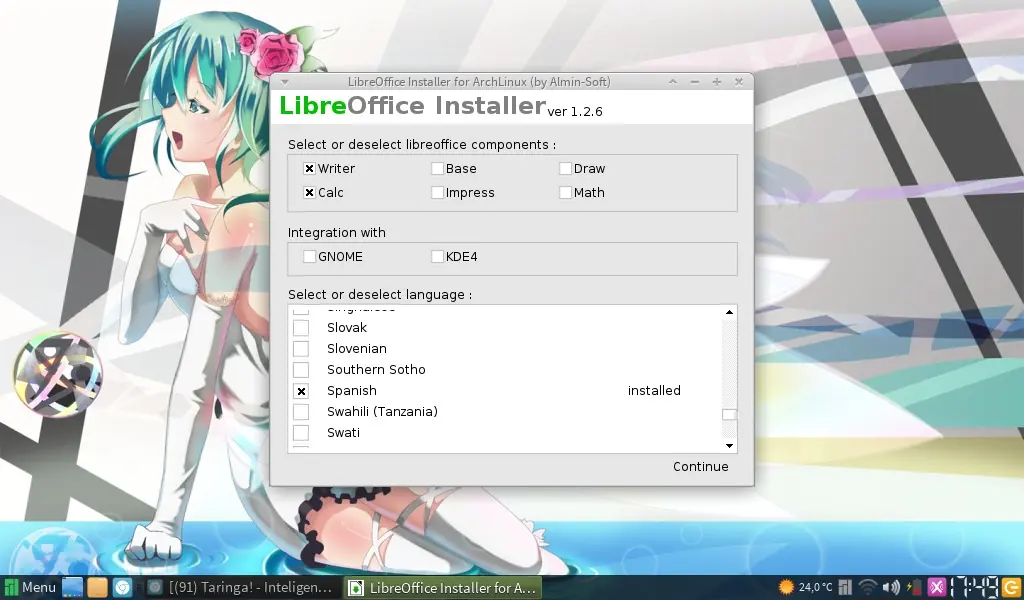
Task: Focus LibreOffice Installer task in taskbar
Action: click(x=441, y=588)
